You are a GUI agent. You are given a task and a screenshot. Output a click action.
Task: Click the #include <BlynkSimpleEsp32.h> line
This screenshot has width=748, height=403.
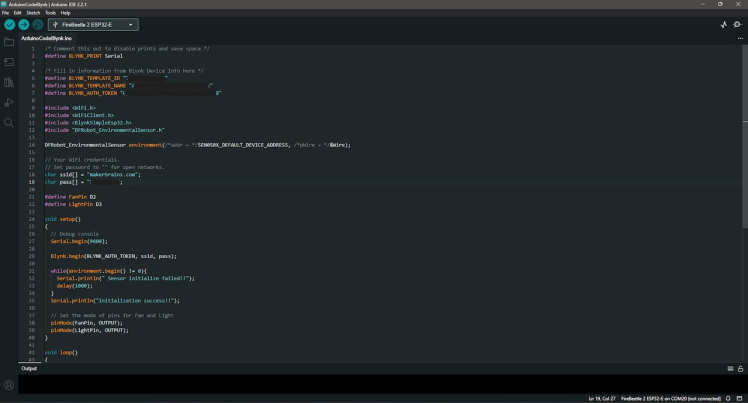[x=88, y=123]
